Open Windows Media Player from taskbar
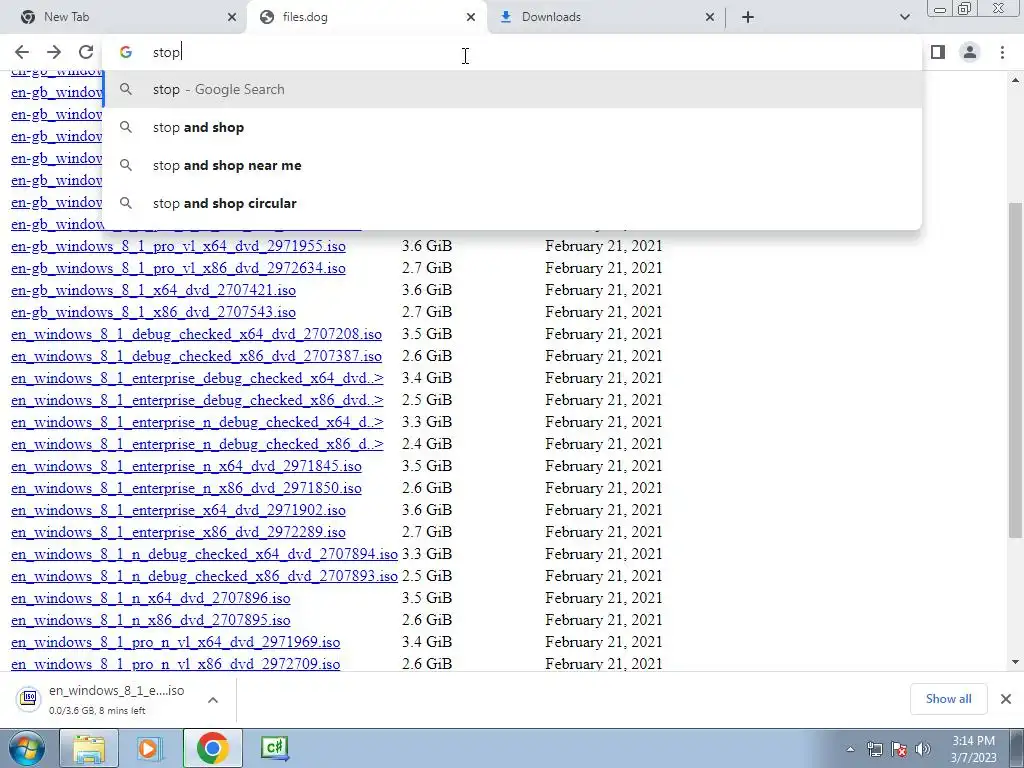The height and width of the screenshot is (768, 1024). point(150,749)
